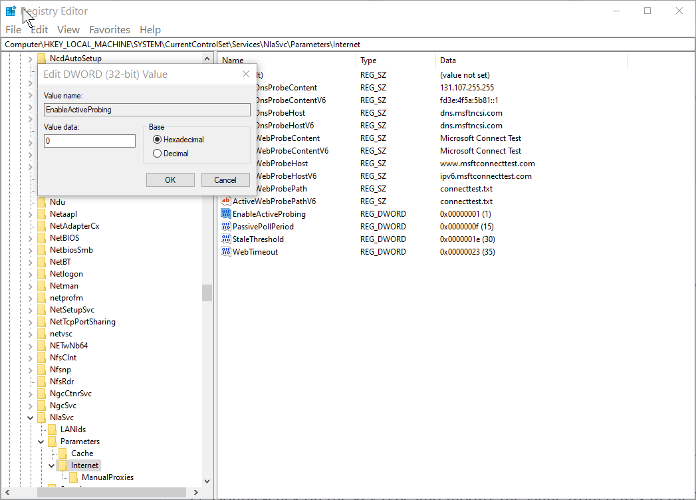Select the StaleThreshold DWORD icon
This screenshot has height=500, width=696.
click(226, 239)
